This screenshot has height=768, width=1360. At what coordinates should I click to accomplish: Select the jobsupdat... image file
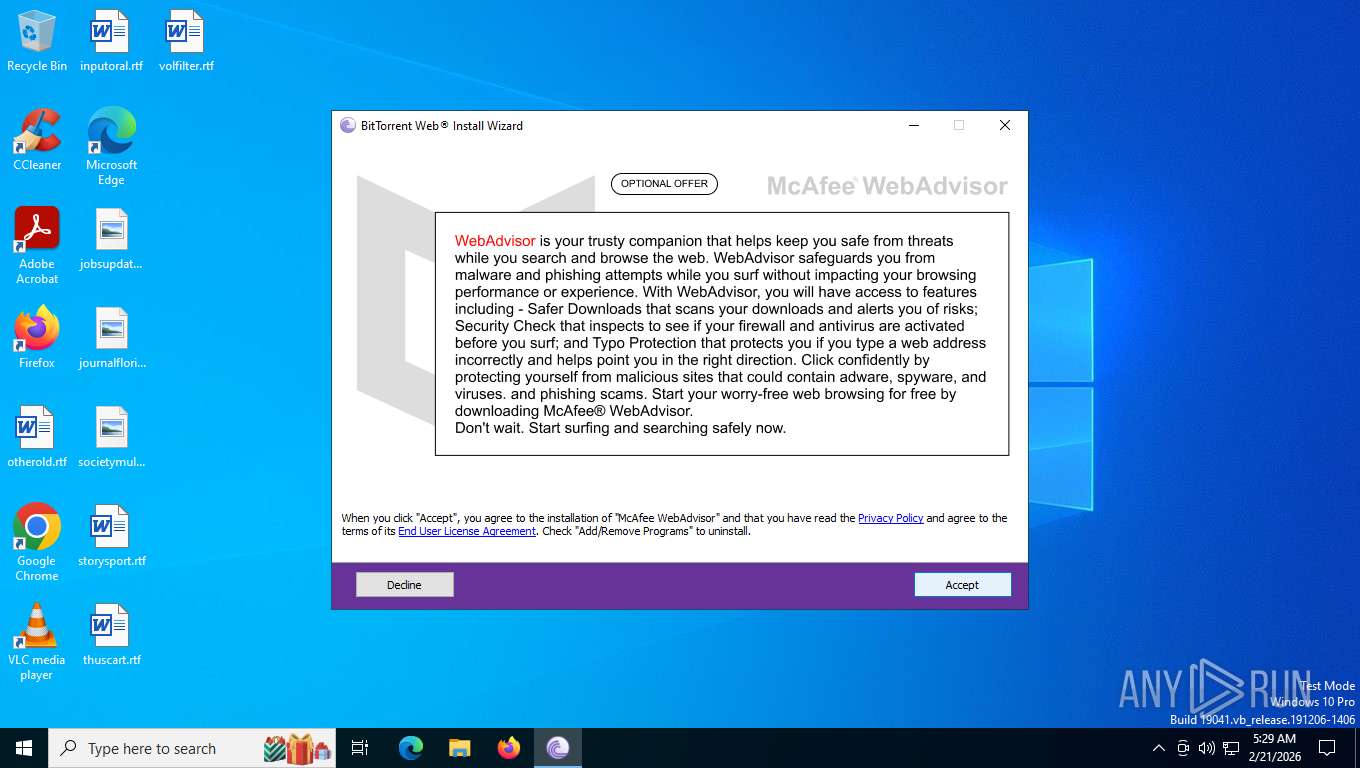coord(111,240)
